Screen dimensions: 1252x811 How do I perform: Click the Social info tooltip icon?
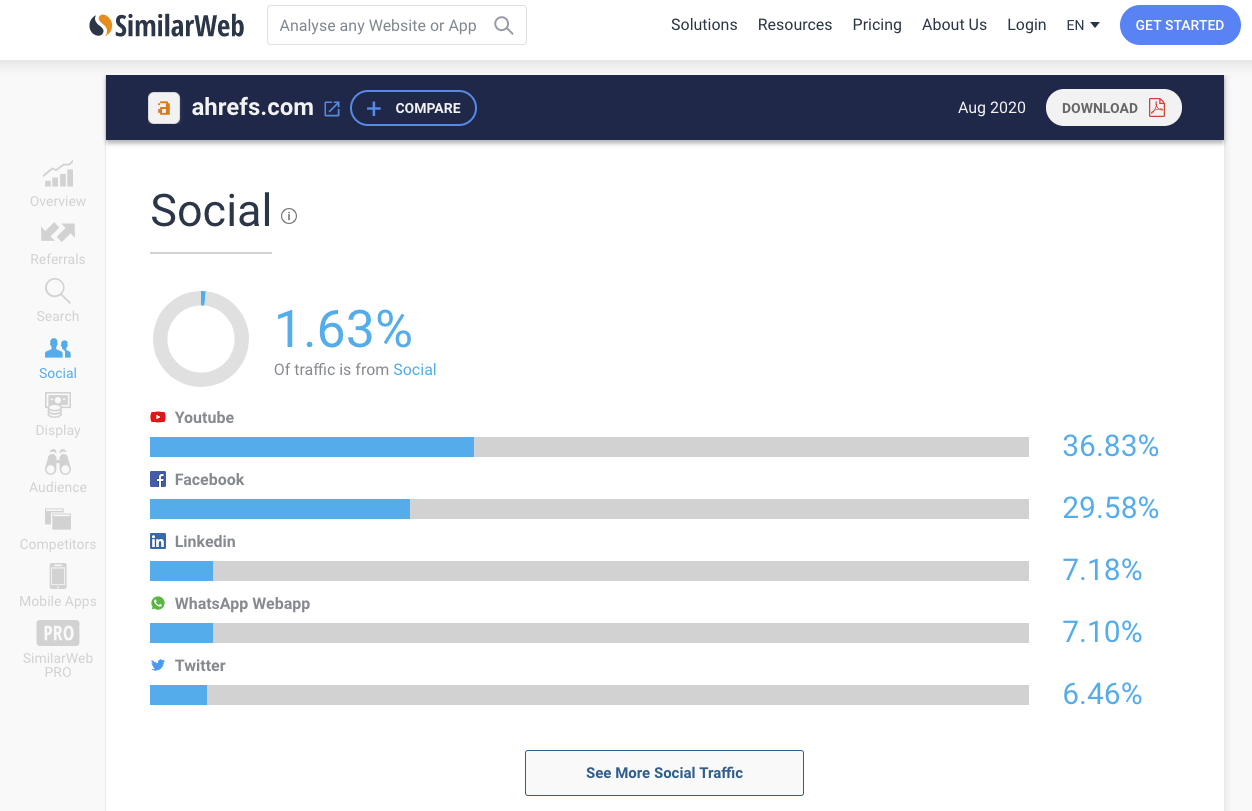point(289,216)
